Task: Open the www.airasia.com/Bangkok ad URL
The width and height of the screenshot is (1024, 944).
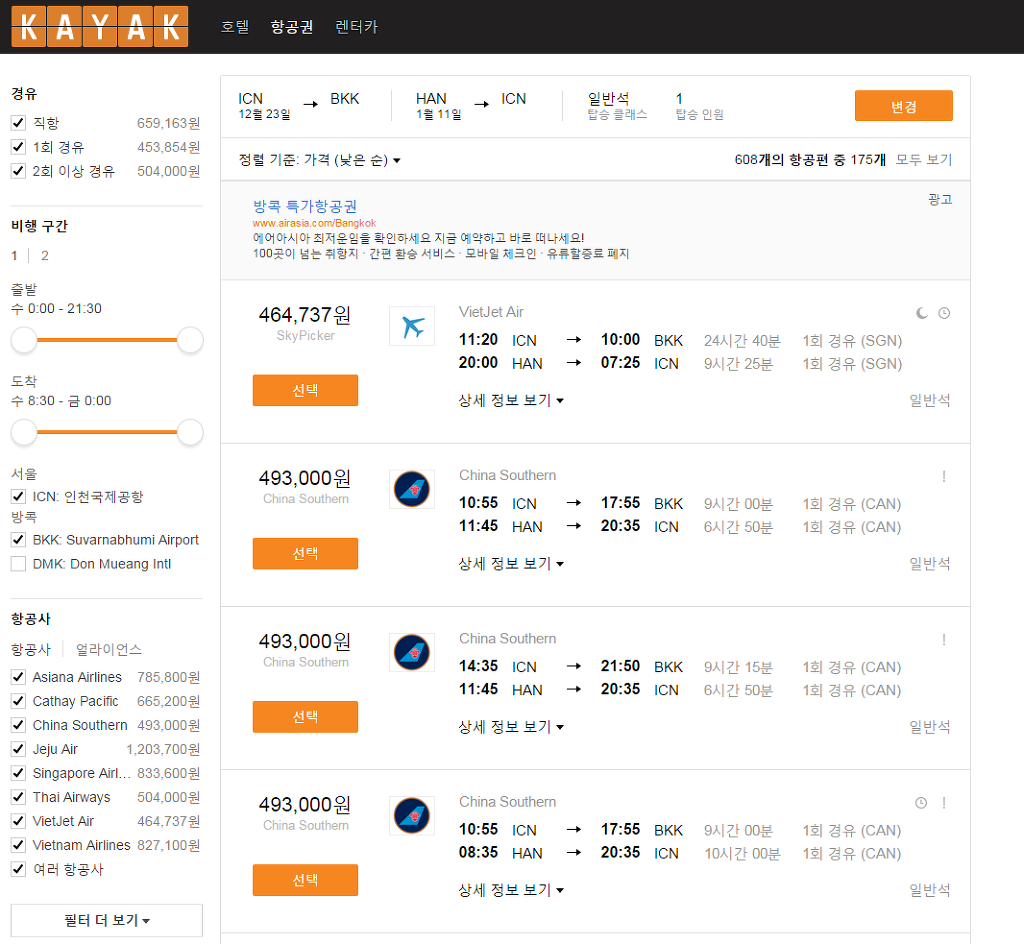Action: point(314,223)
